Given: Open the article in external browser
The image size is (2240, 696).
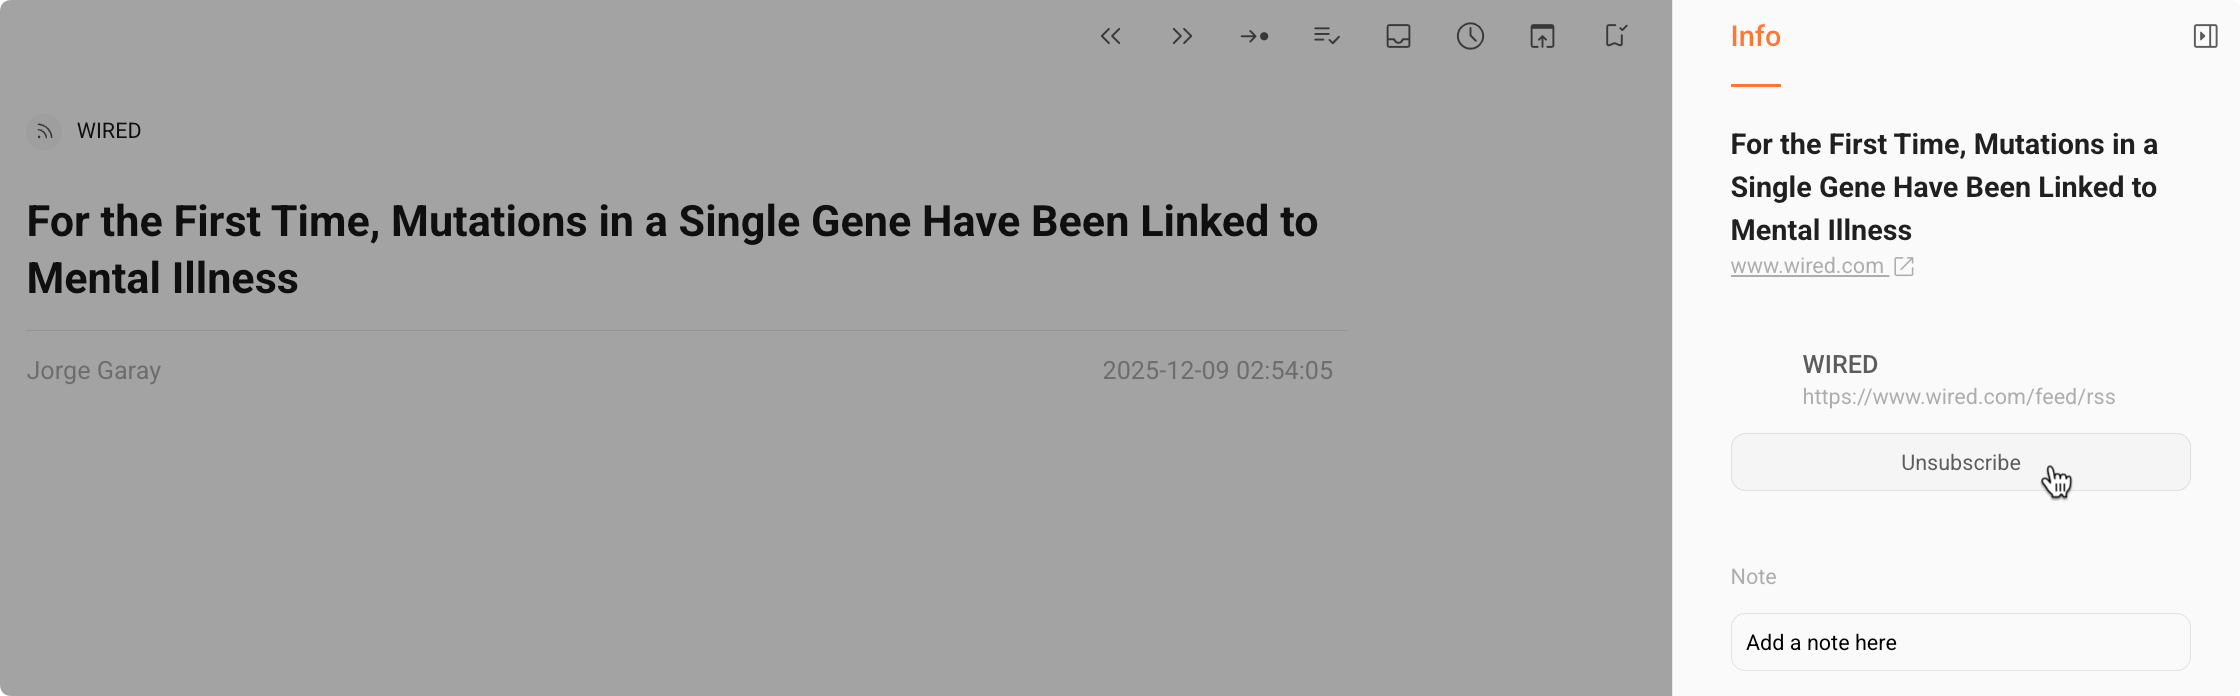Looking at the screenshot, I should coord(1541,36).
